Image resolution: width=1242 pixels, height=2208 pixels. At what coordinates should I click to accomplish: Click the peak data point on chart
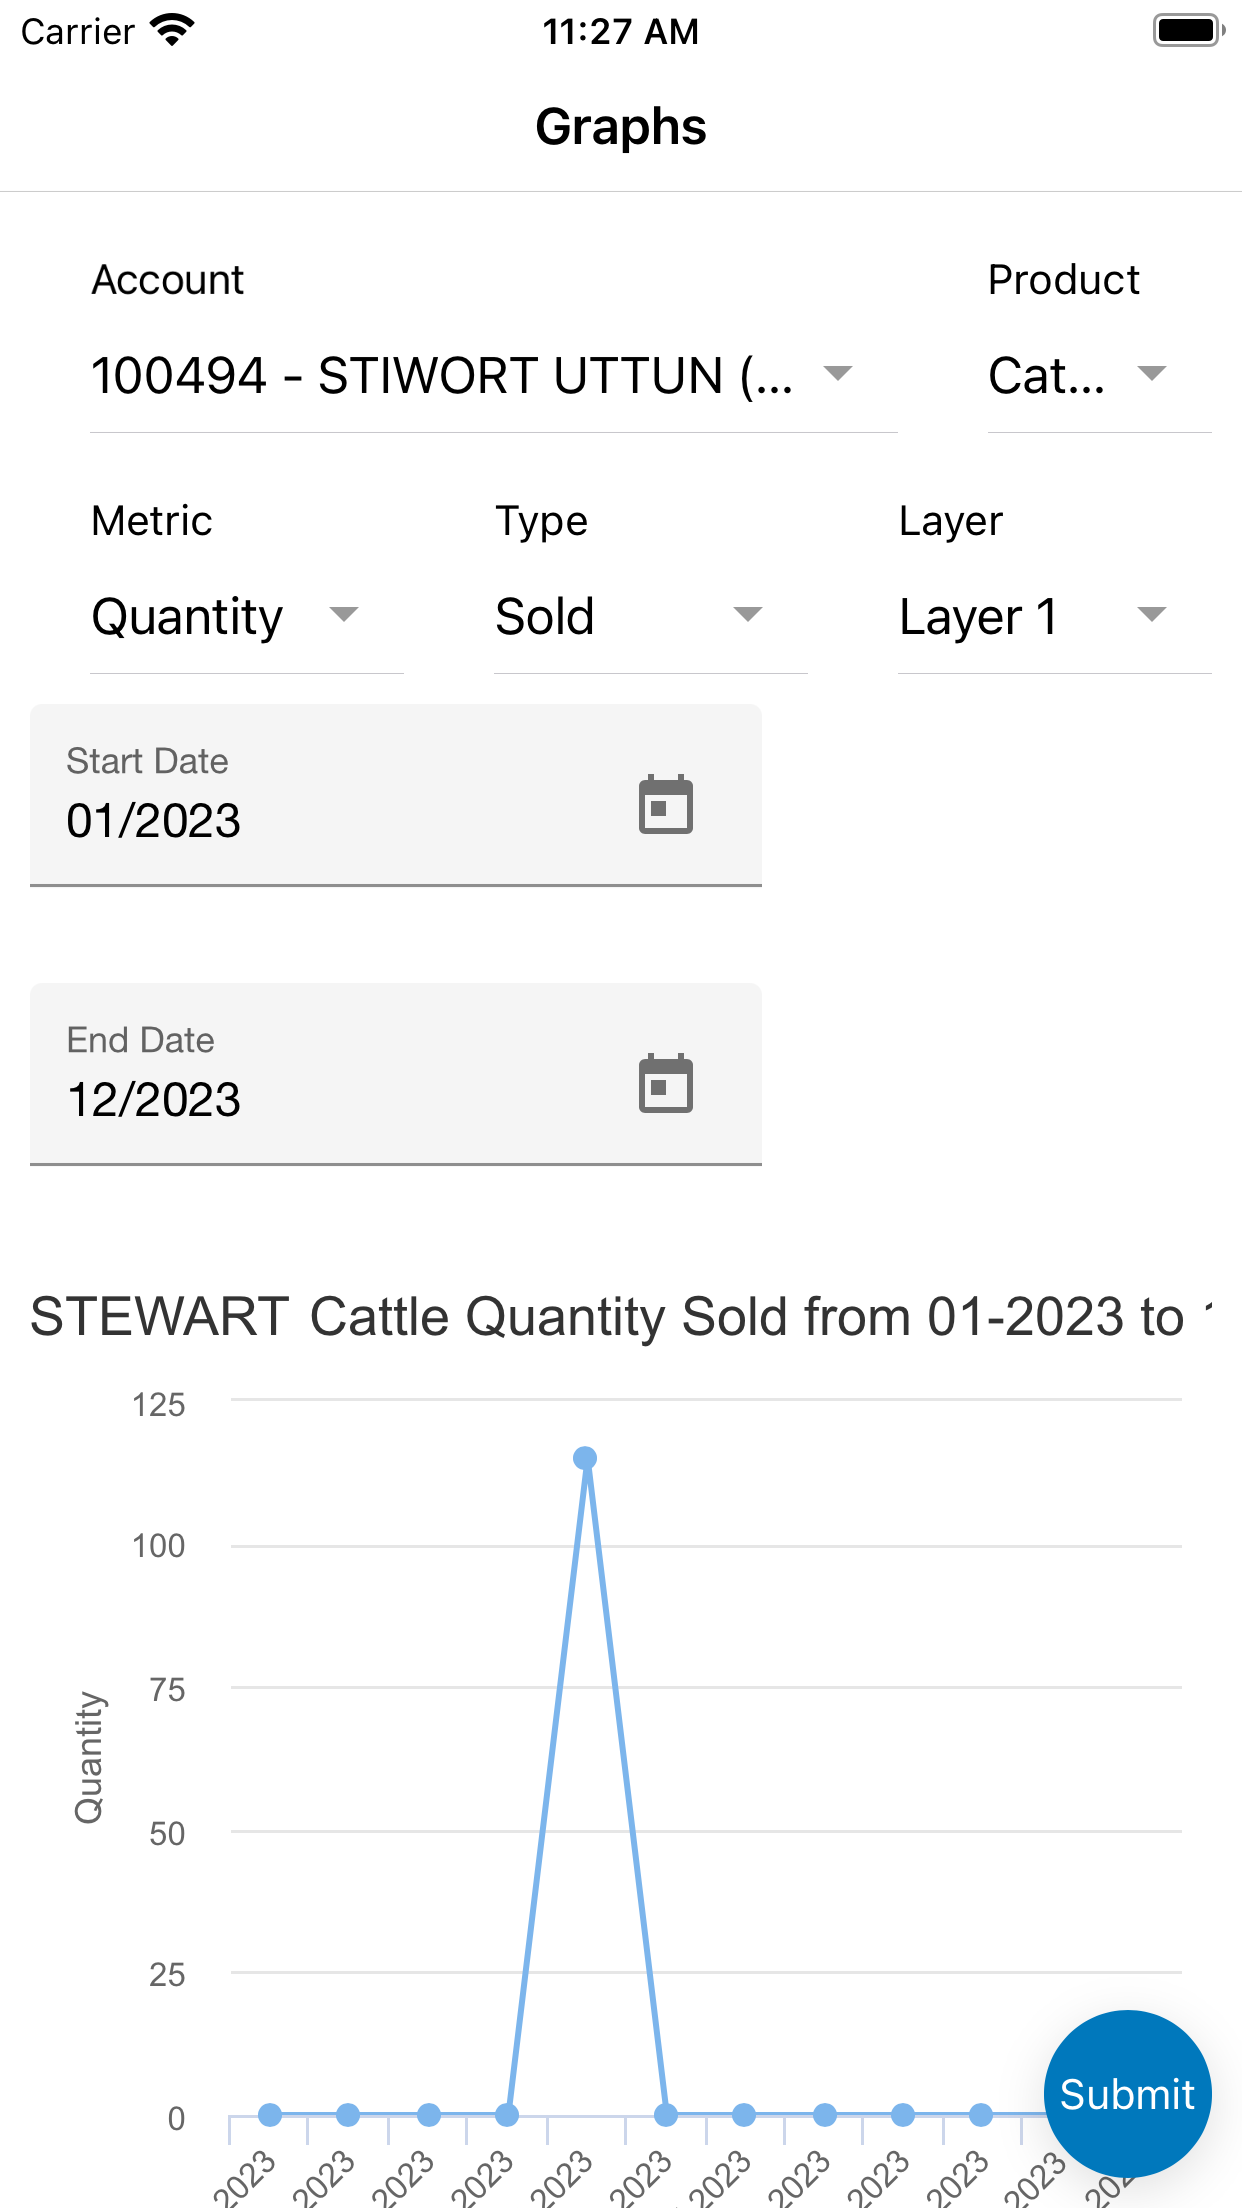[585, 1458]
